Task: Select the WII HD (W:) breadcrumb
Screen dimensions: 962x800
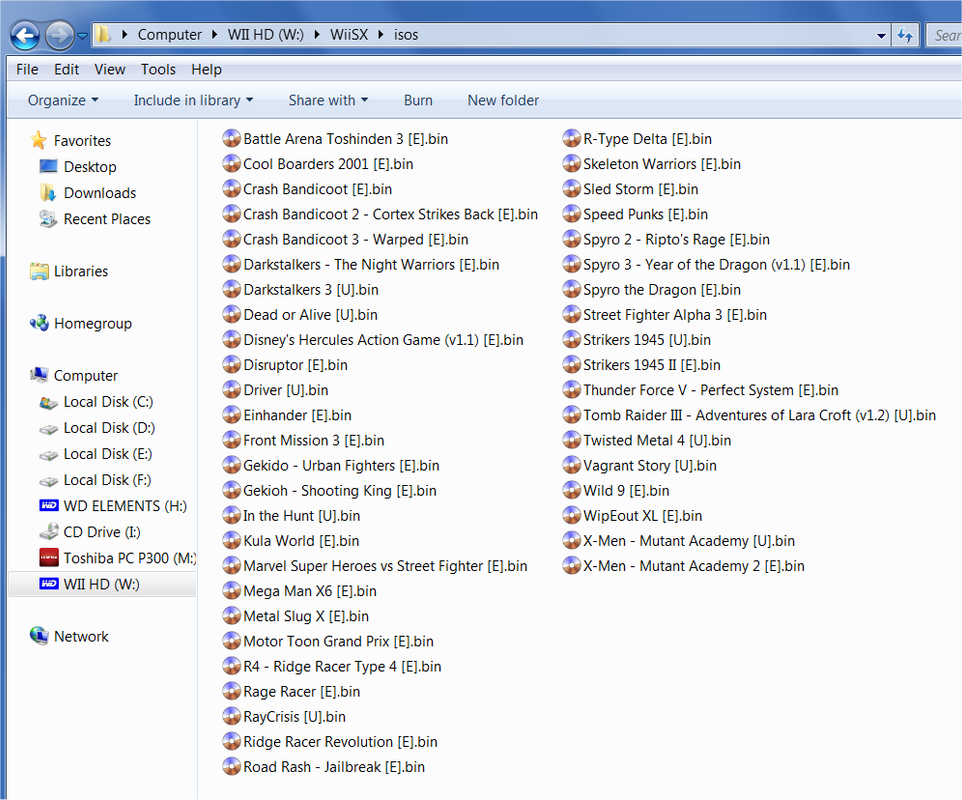Action: tap(266, 35)
